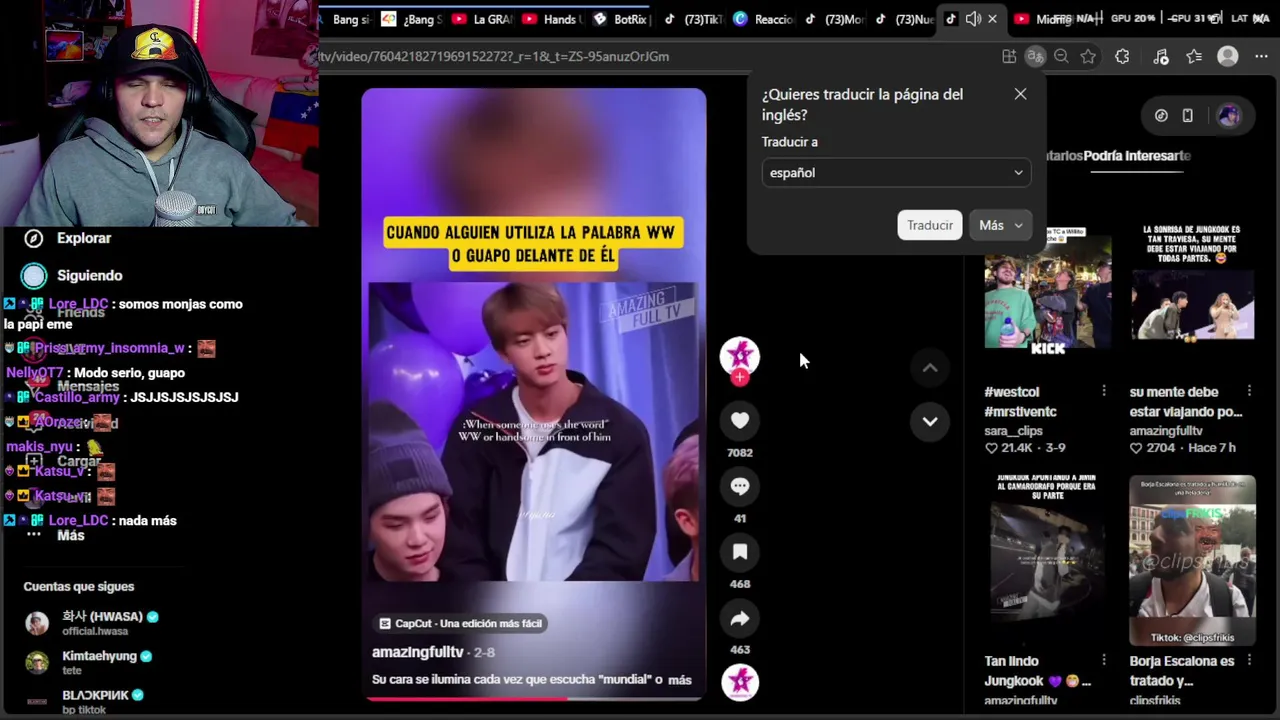Go to next video with down arrow
This screenshot has height=720, width=1280.
[930, 421]
